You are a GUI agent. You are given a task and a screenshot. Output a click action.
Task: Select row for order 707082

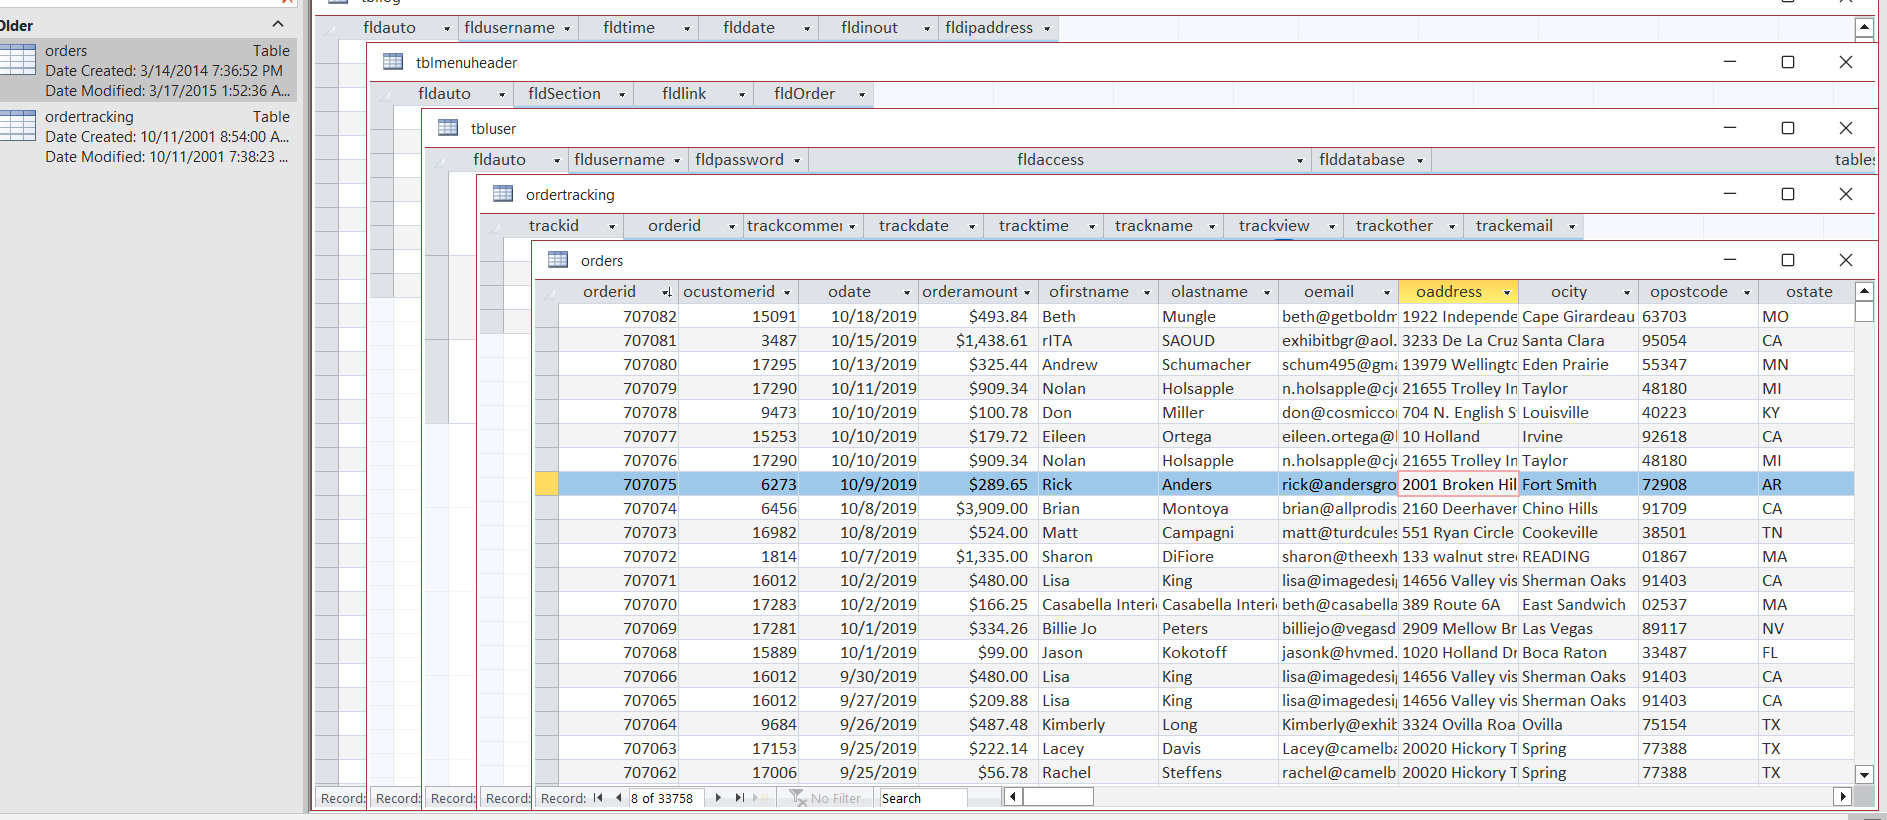coord(546,316)
